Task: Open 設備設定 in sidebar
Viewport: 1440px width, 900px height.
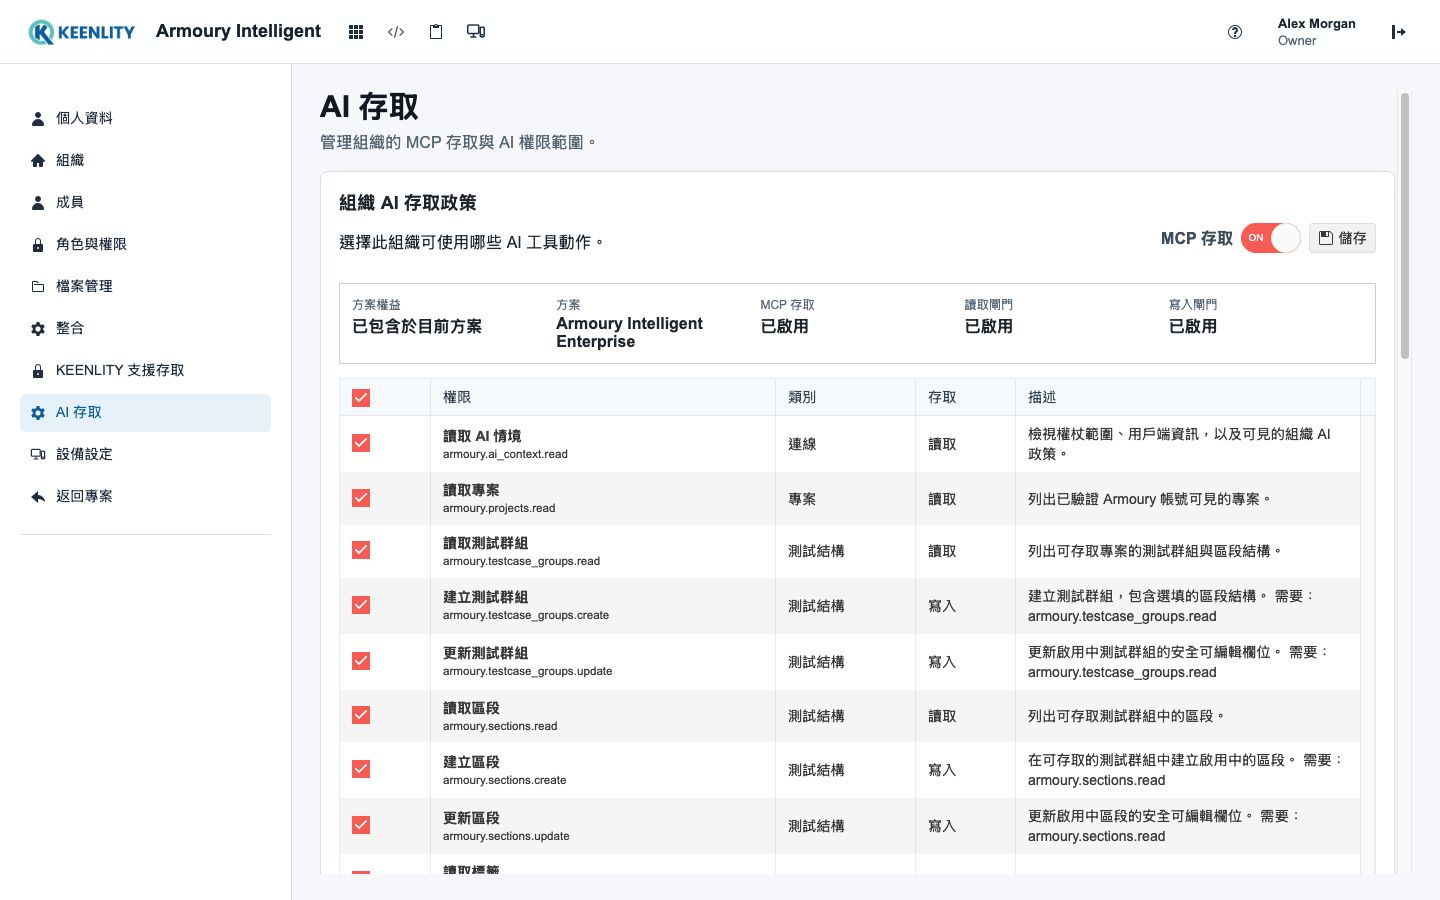Action: click(145, 454)
